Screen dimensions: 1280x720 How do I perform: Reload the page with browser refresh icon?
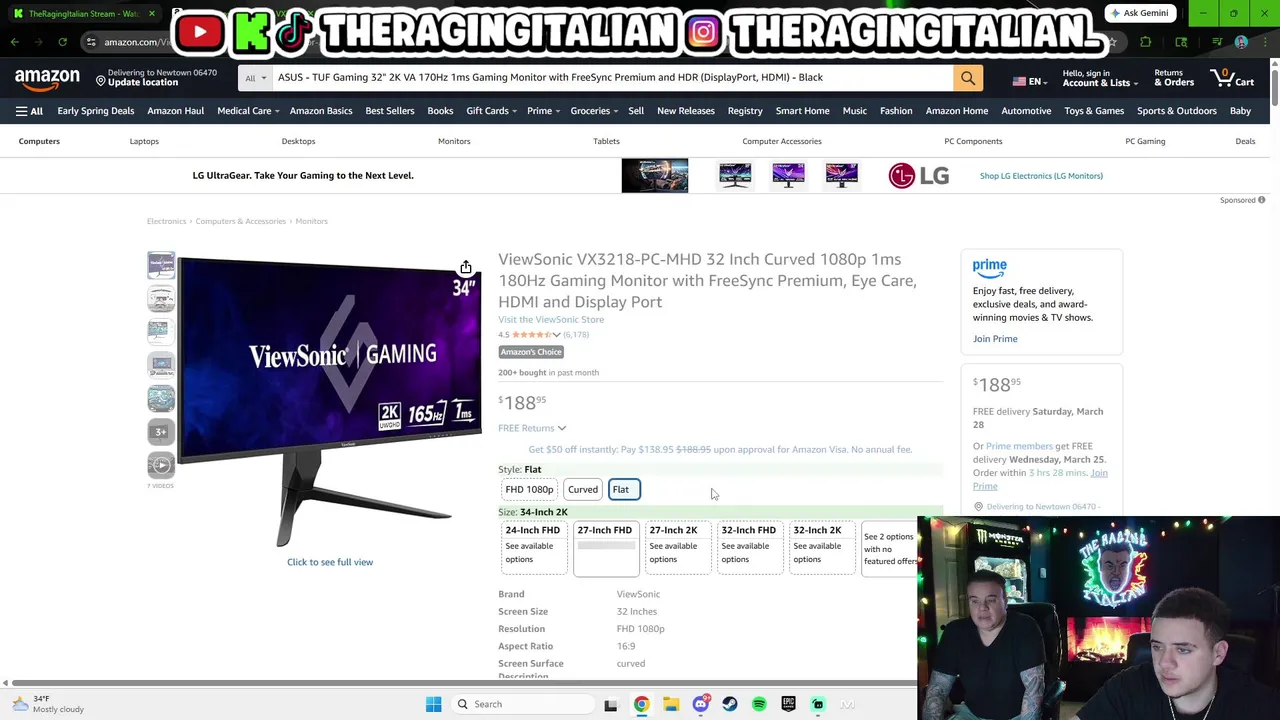[x=62, y=42]
